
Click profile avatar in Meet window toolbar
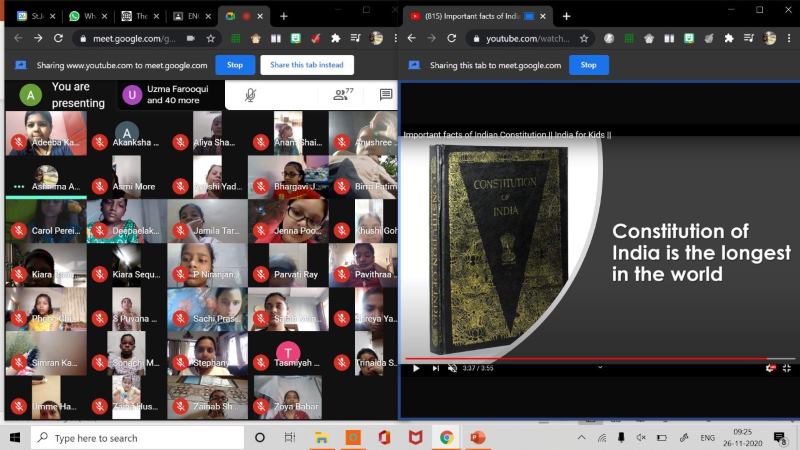pyautogui.click(x=376, y=38)
